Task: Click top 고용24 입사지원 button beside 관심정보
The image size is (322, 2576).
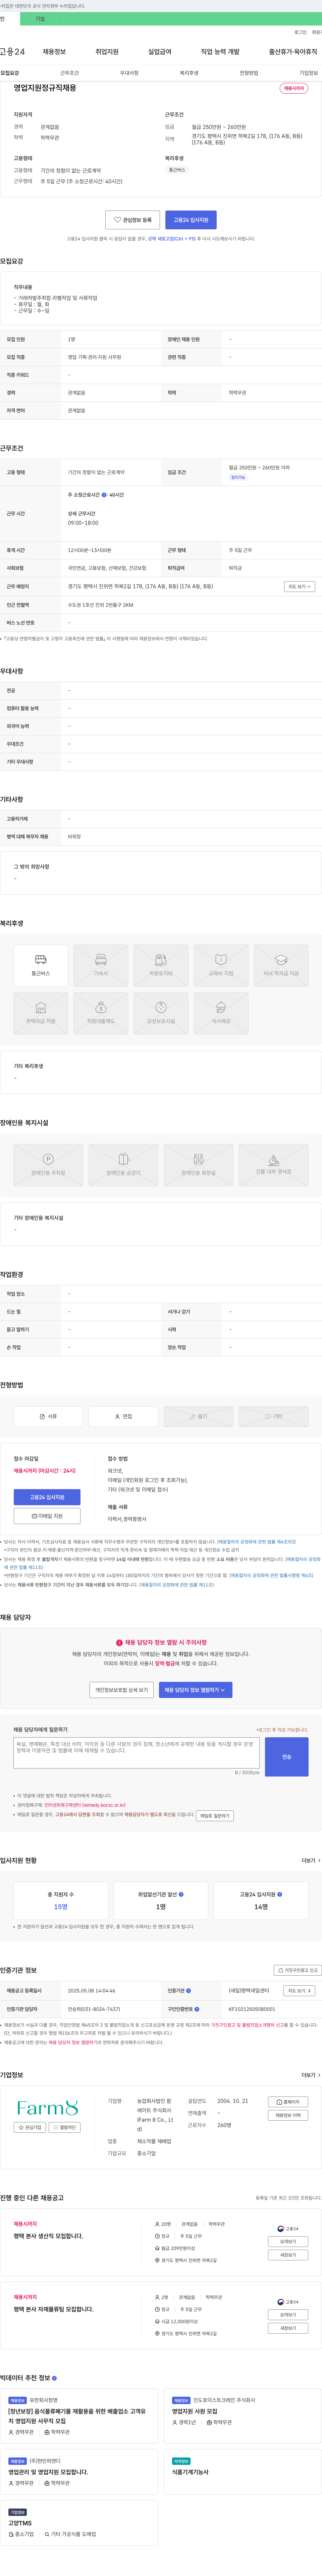Action: (191, 220)
